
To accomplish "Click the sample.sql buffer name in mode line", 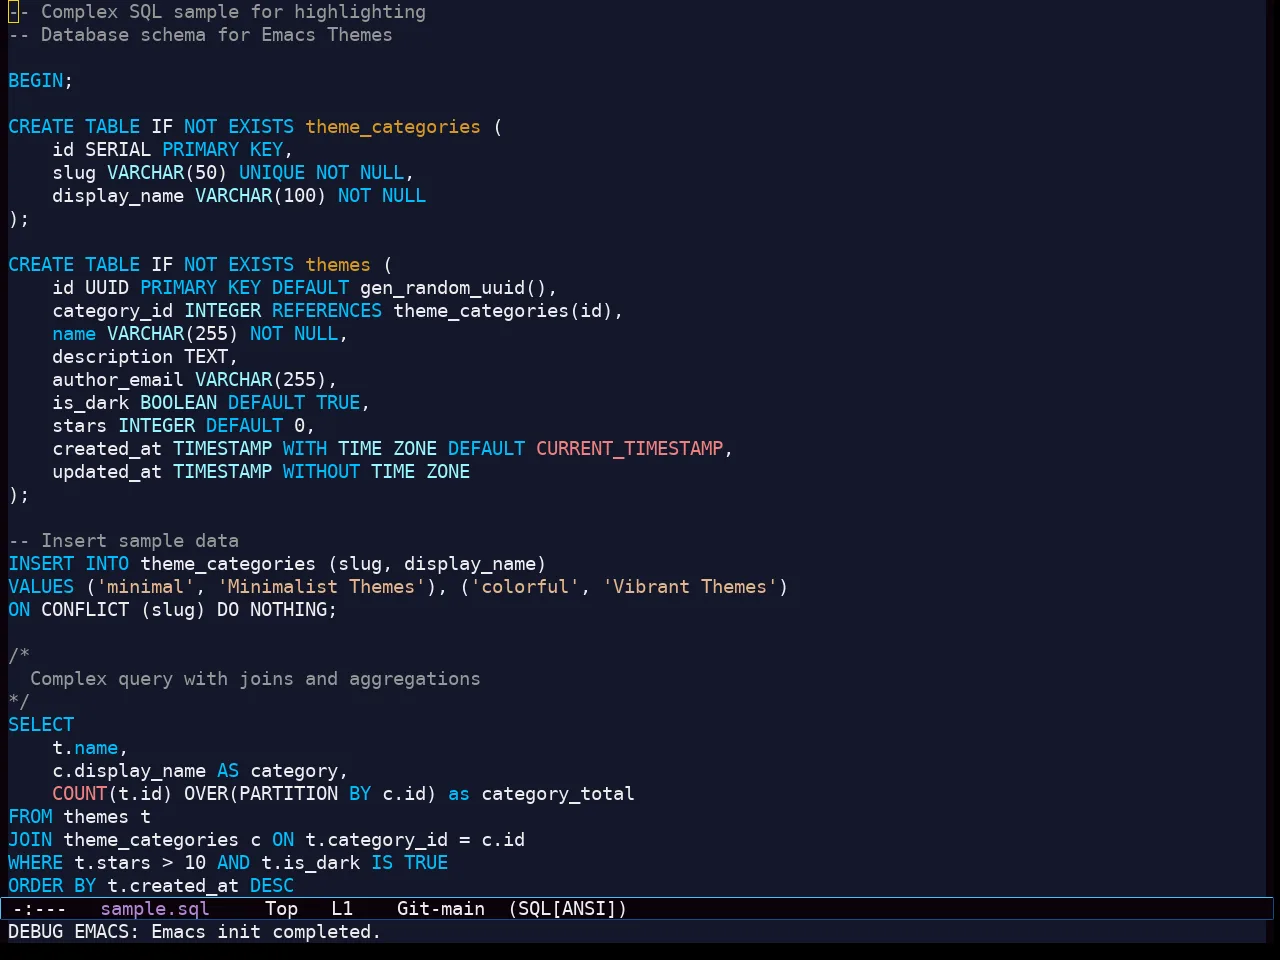I will pos(155,909).
